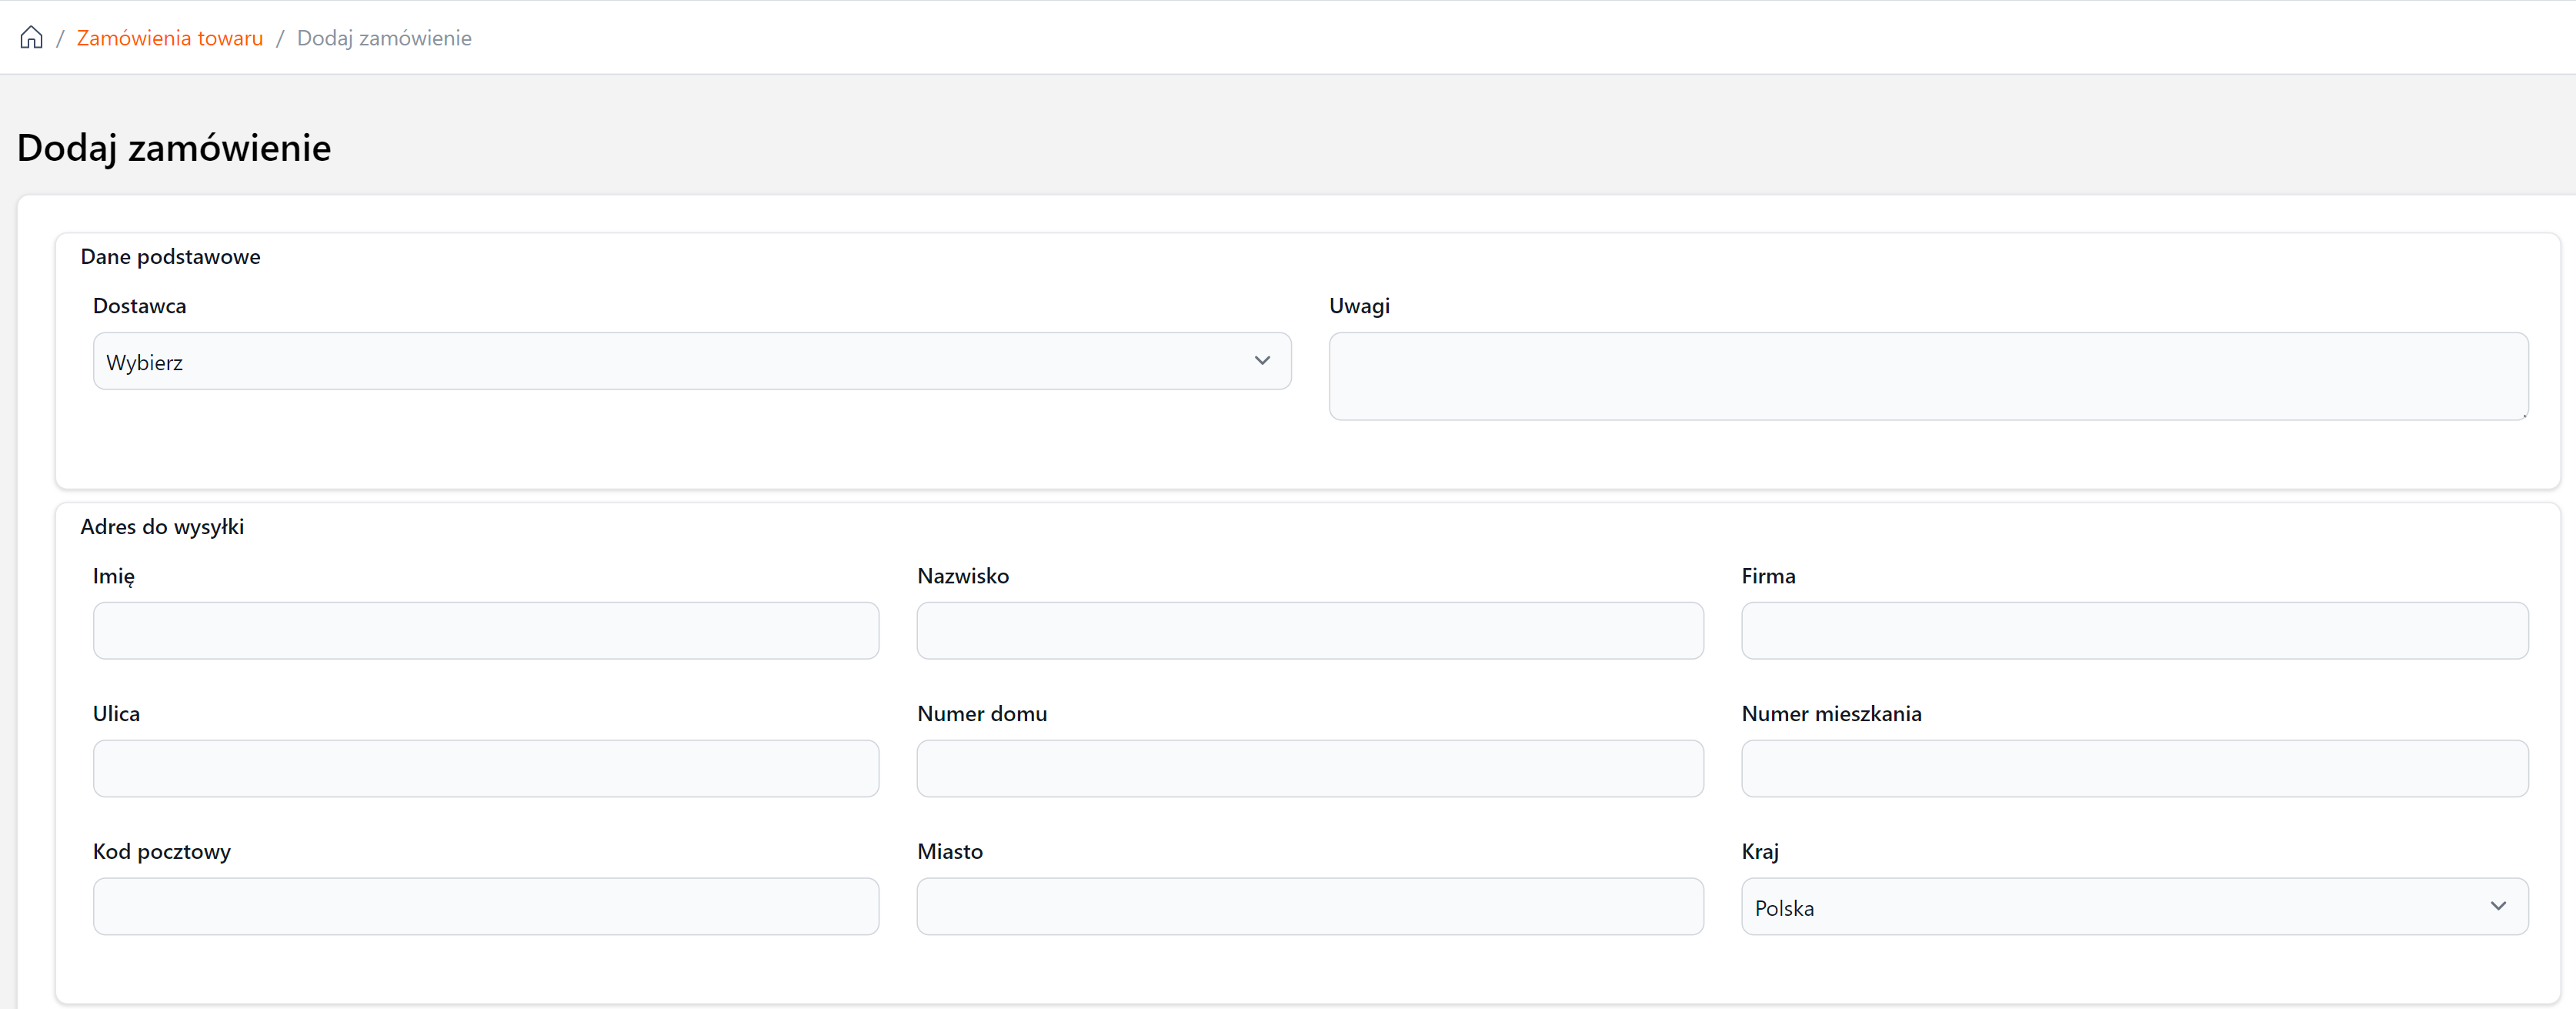Select the Numer domu field
Image resolution: width=2576 pixels, height=1009 pixels.
(1309, 768)
